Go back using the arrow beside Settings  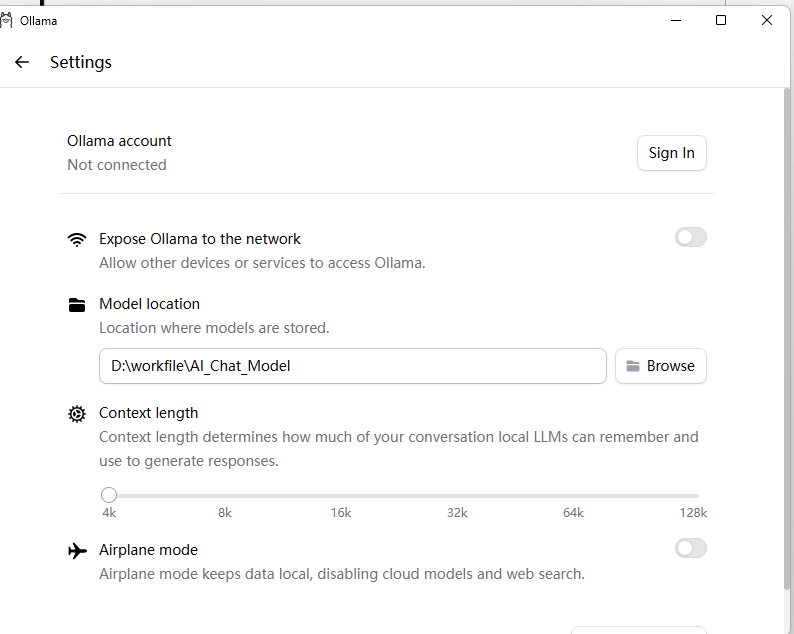pyautogui.click(x=22, y=62)
